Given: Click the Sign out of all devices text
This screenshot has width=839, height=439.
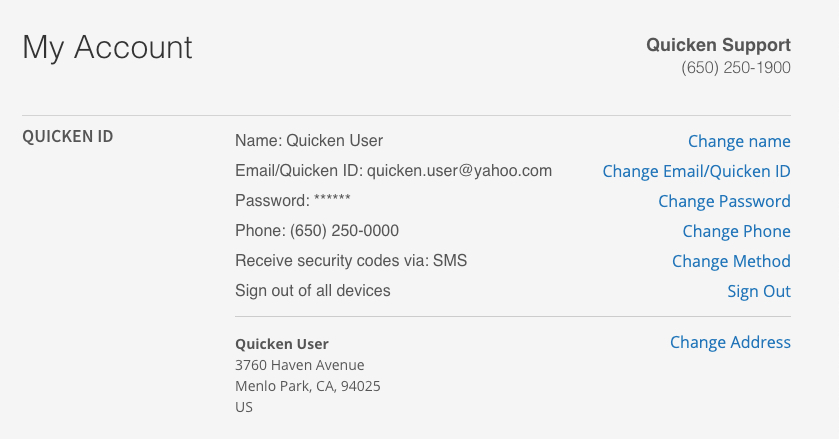Looking at the screenshot, I should coord(313,291).
